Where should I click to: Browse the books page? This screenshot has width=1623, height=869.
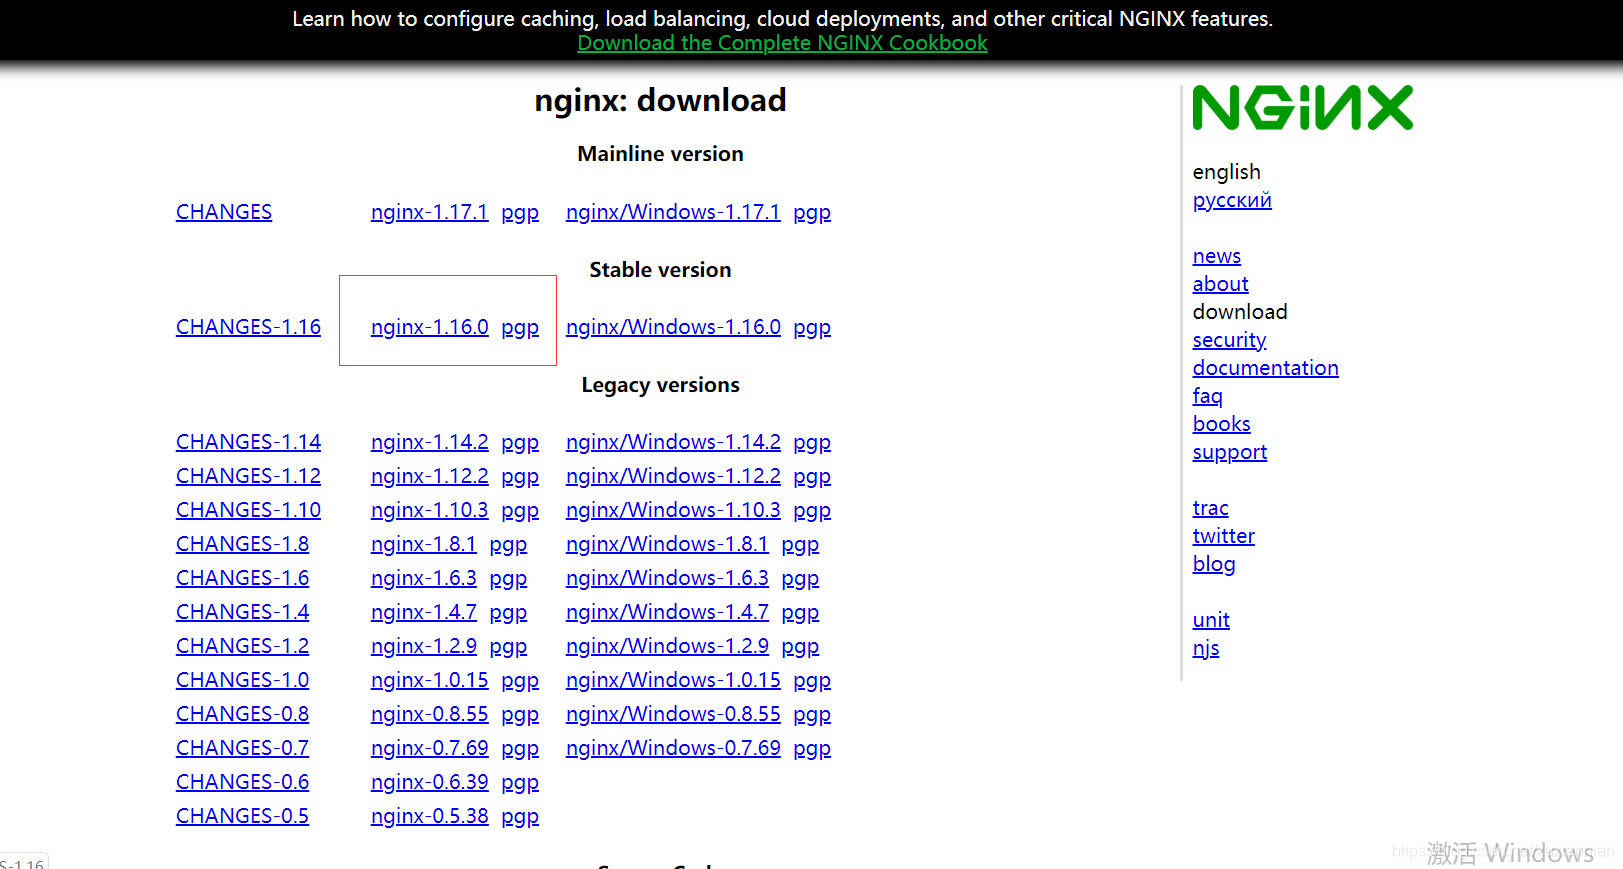(x=1222, y=424)
